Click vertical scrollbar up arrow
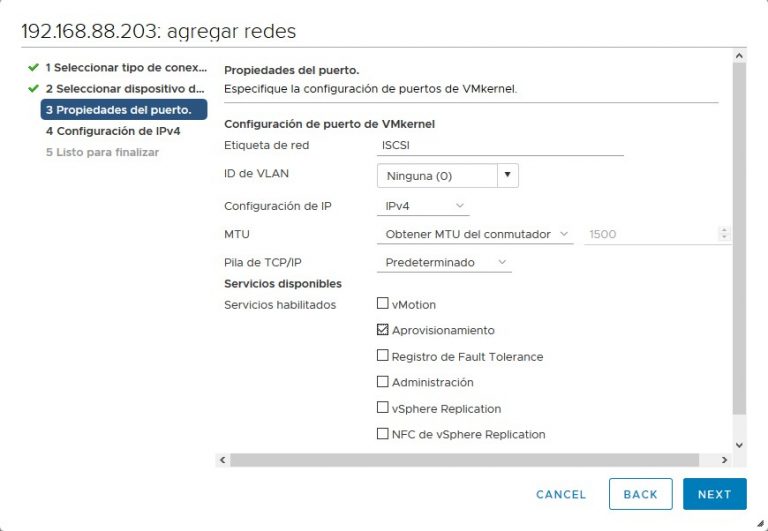The height and width of the screenshot is (531, 768). (x=739, y=55)
